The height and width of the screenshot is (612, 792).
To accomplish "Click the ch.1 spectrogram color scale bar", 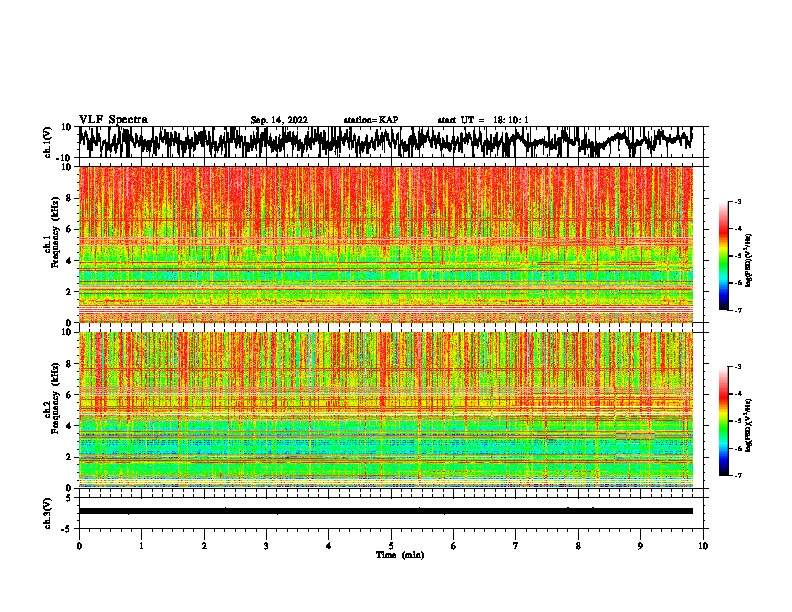I will pyautogui.click(x=723, y=256).
